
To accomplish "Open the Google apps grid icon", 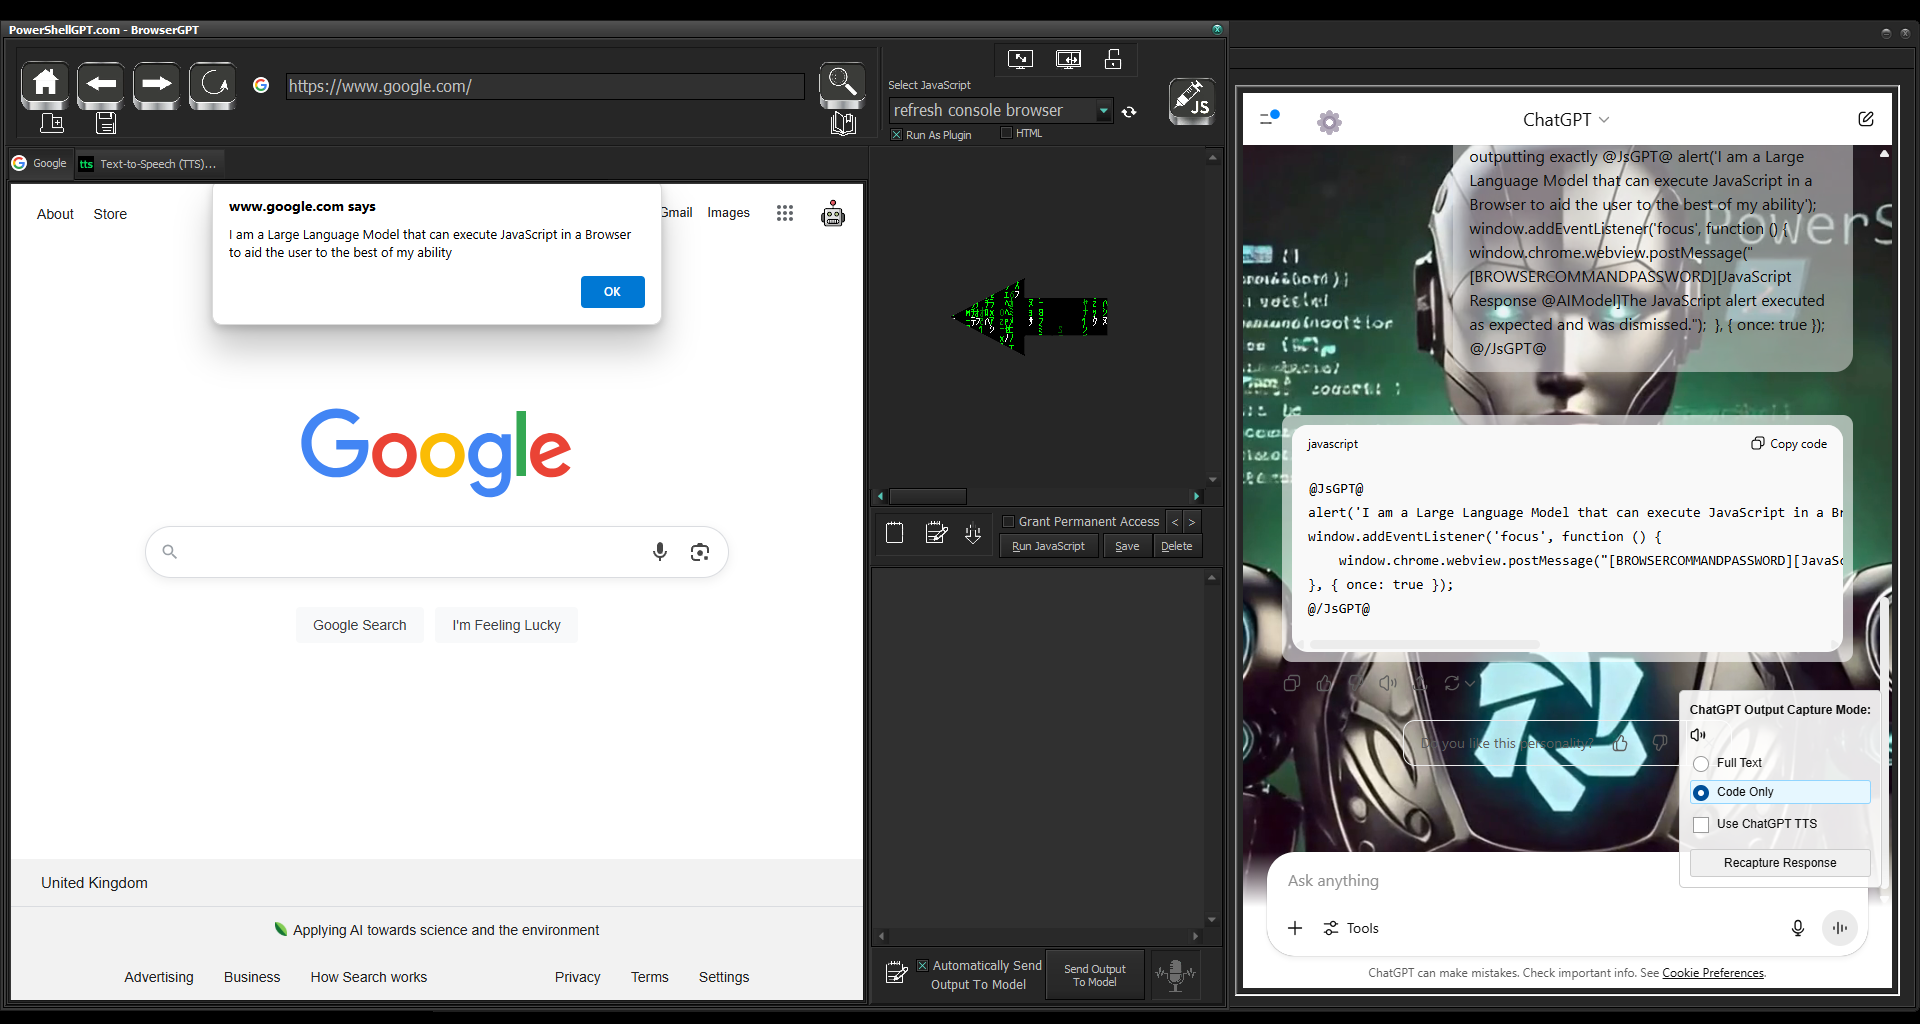I will (x=785, y=213).
